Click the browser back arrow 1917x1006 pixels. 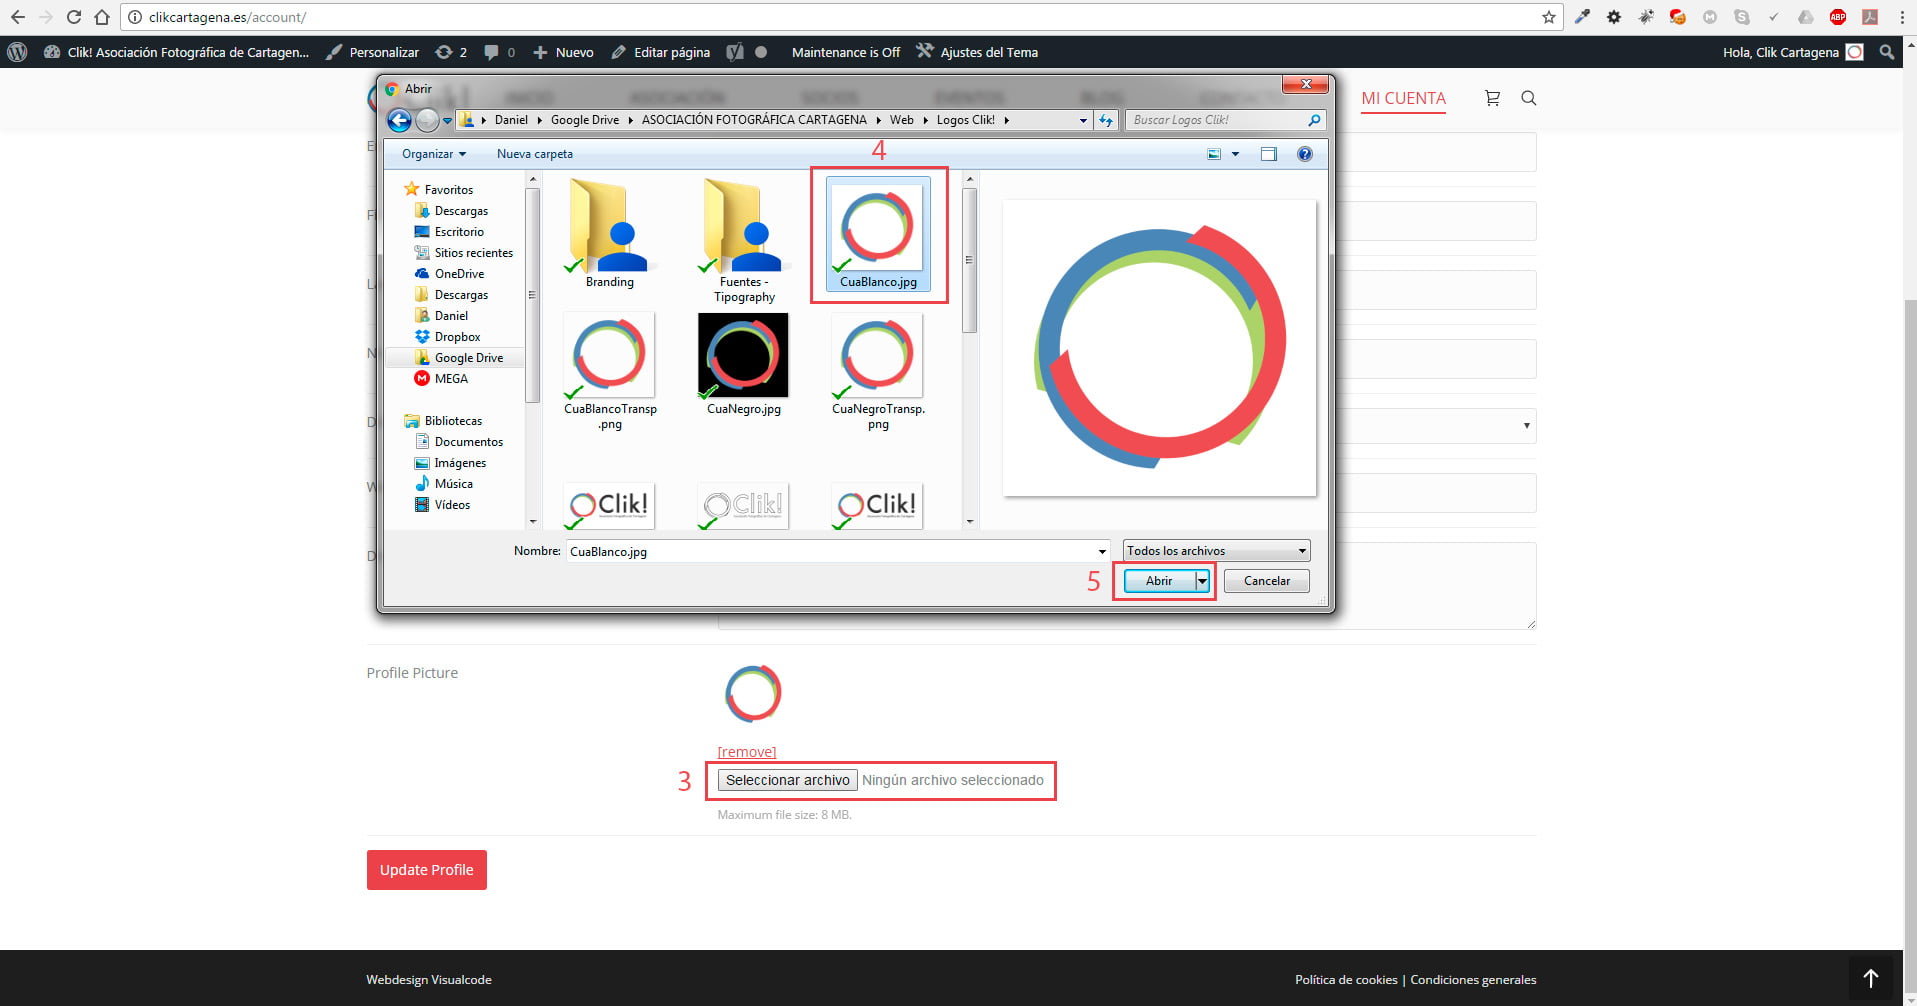(17, 17)
